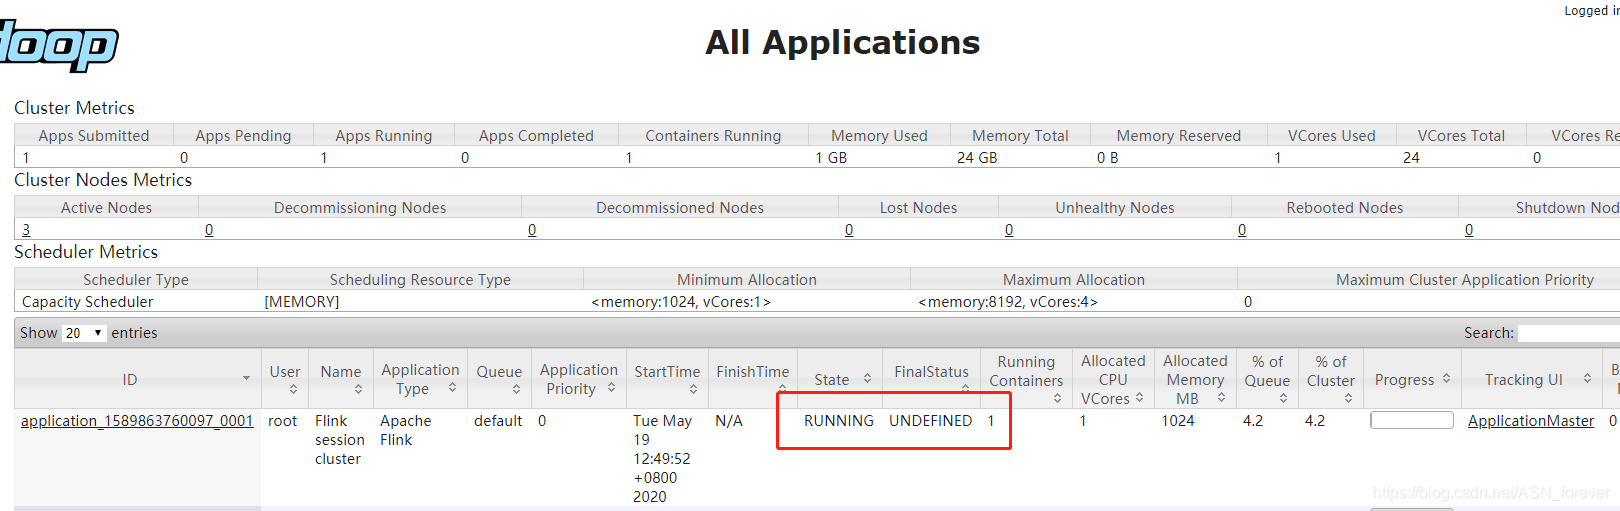Open Rebooted Nodes count link

coord(1242,230)
